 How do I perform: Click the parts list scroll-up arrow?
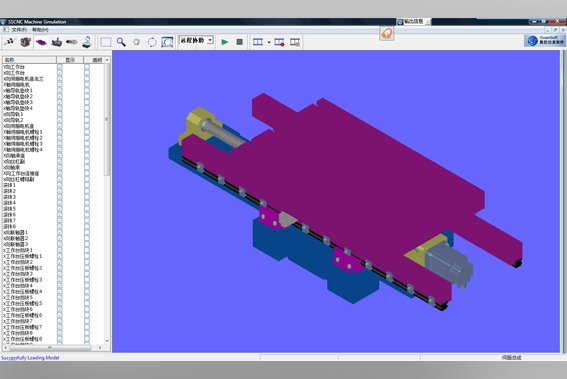(107, 60)
